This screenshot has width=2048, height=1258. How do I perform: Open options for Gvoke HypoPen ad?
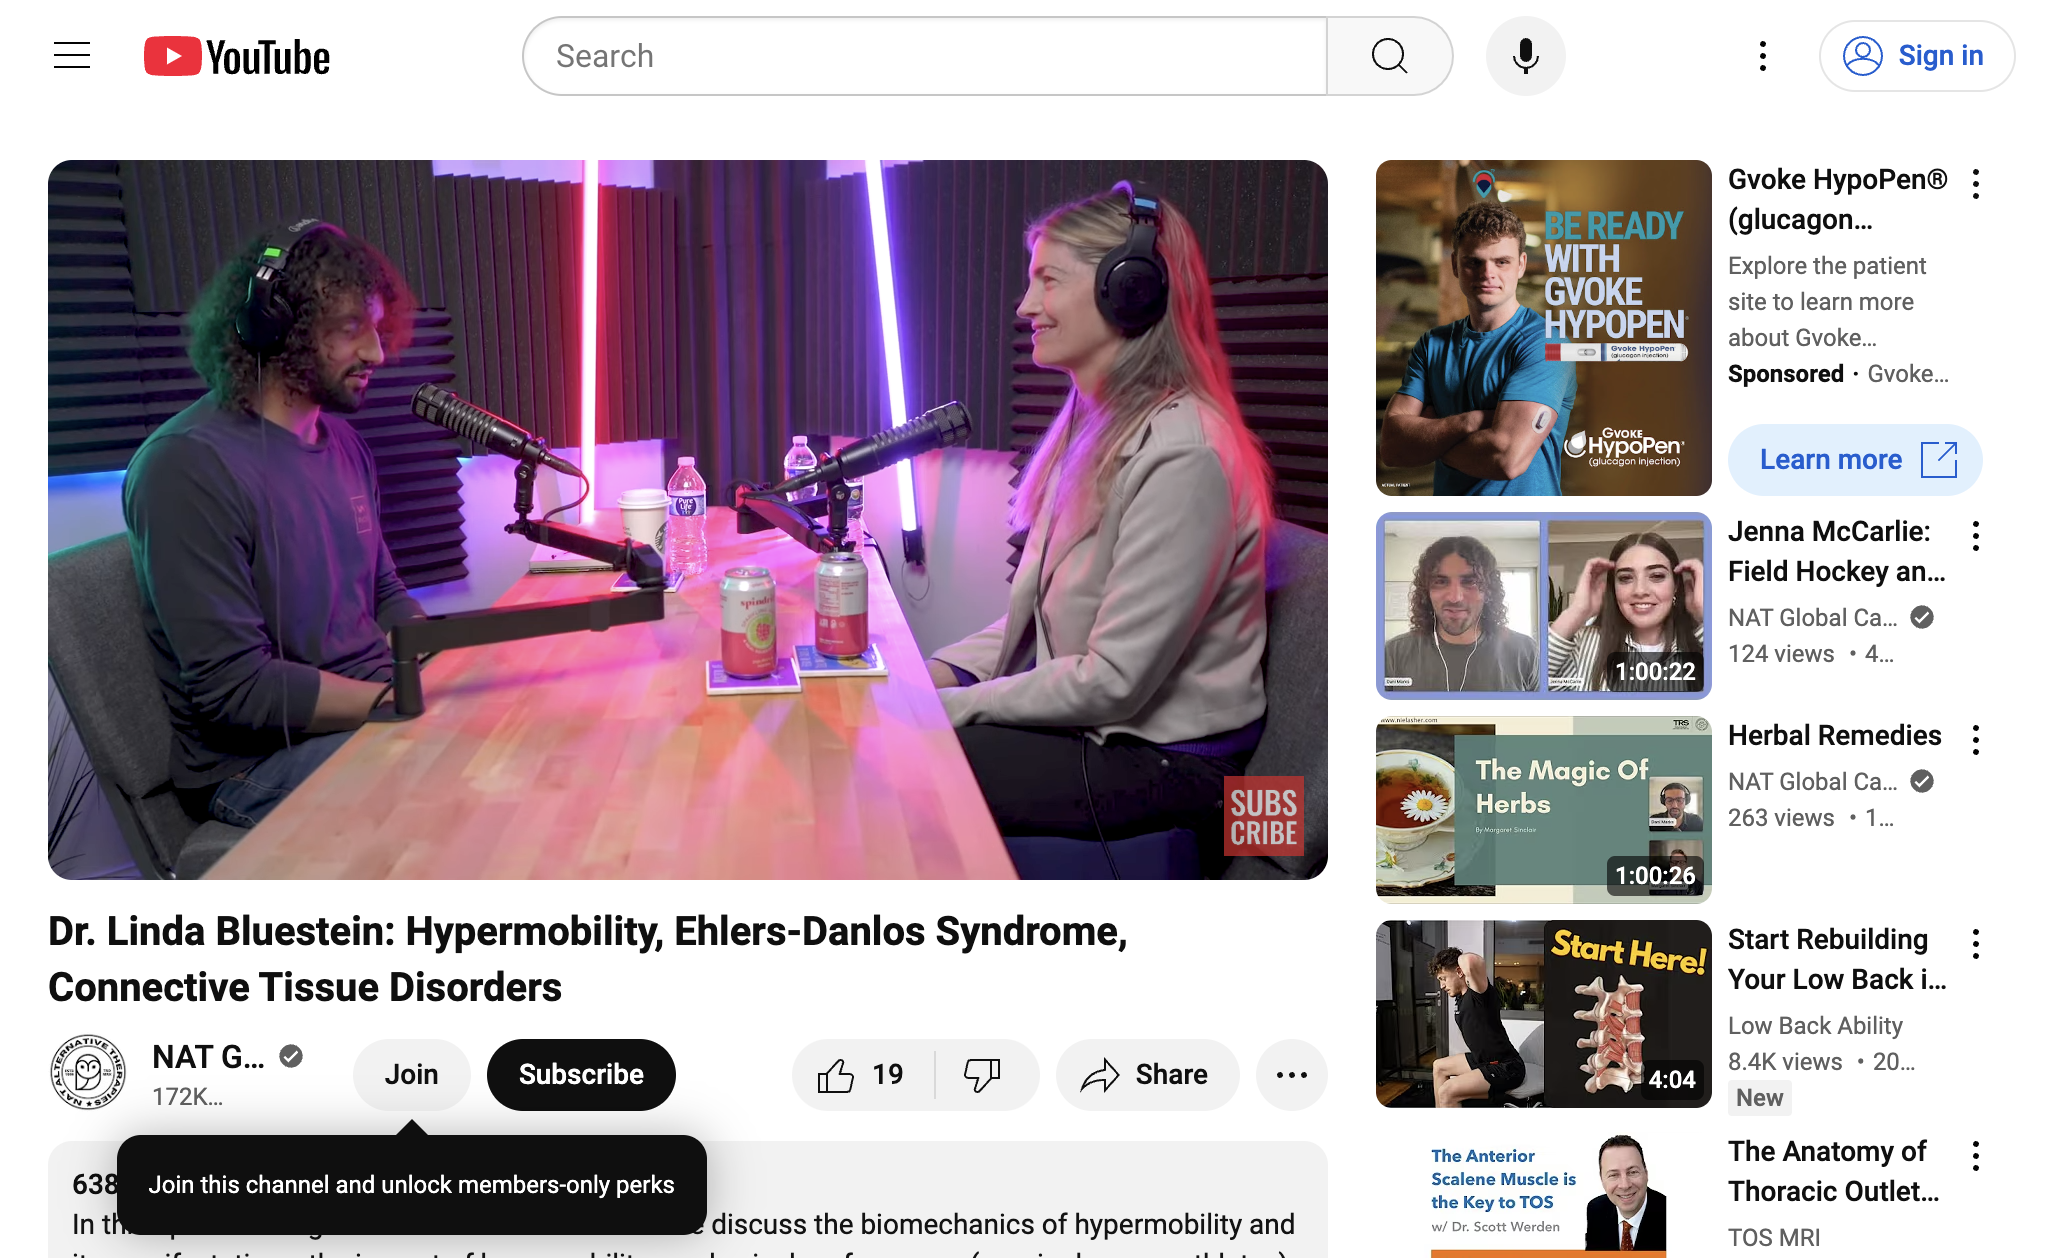click(1976, 184)
